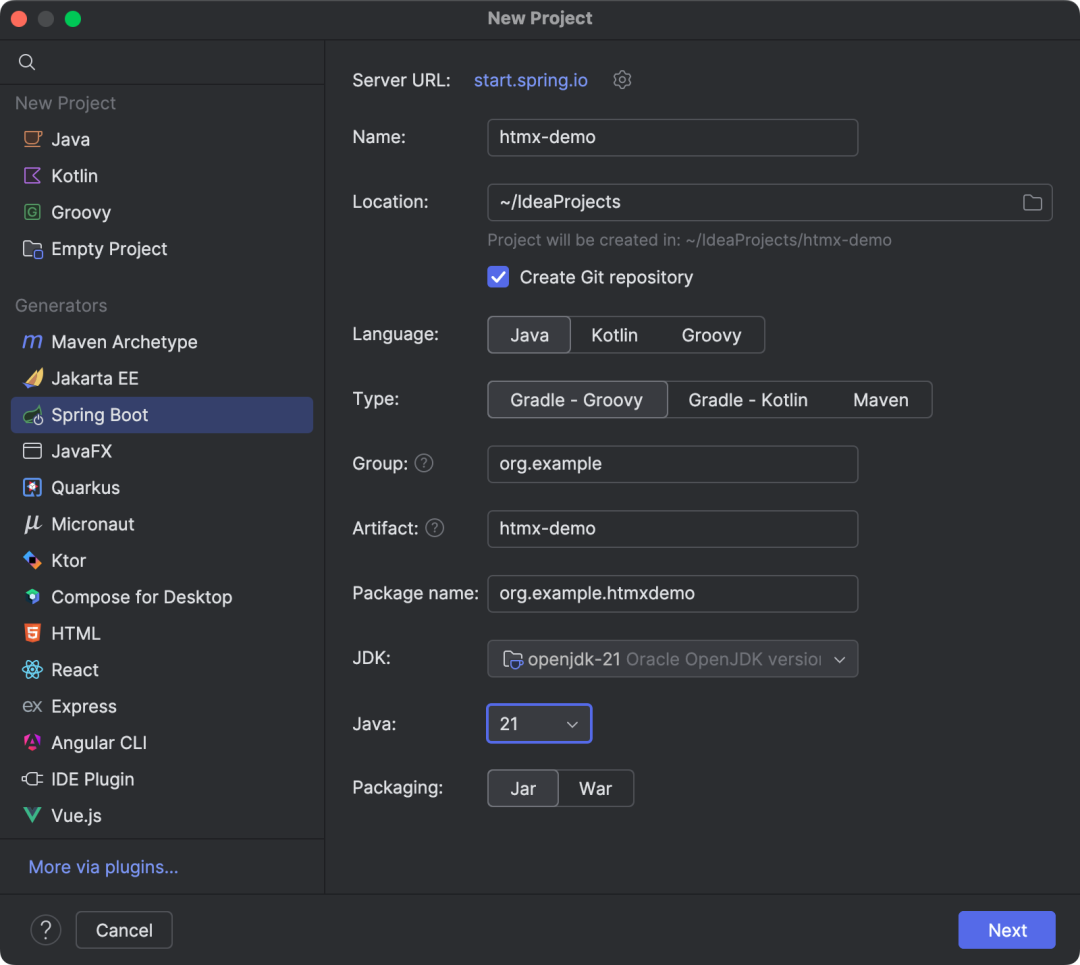Select Jar packaging option
This screenshot has width=1080, height=965.
click(x=523, y=789)
